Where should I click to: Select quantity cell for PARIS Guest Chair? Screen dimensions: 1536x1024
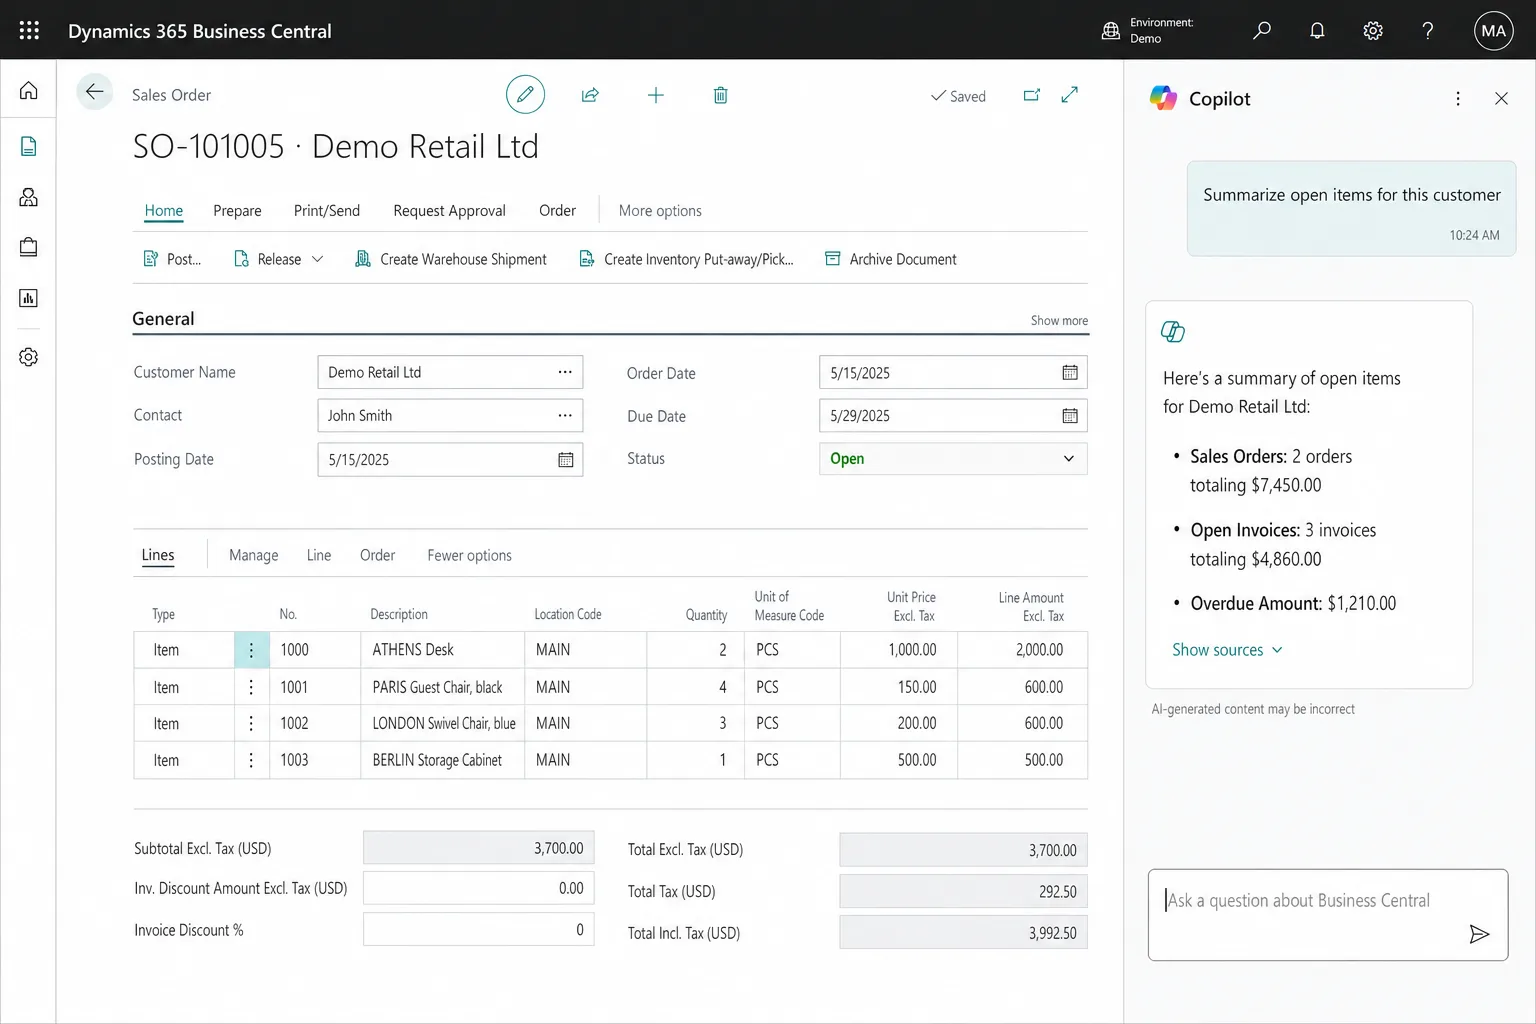pyautogui.click(x=695, y=687)
